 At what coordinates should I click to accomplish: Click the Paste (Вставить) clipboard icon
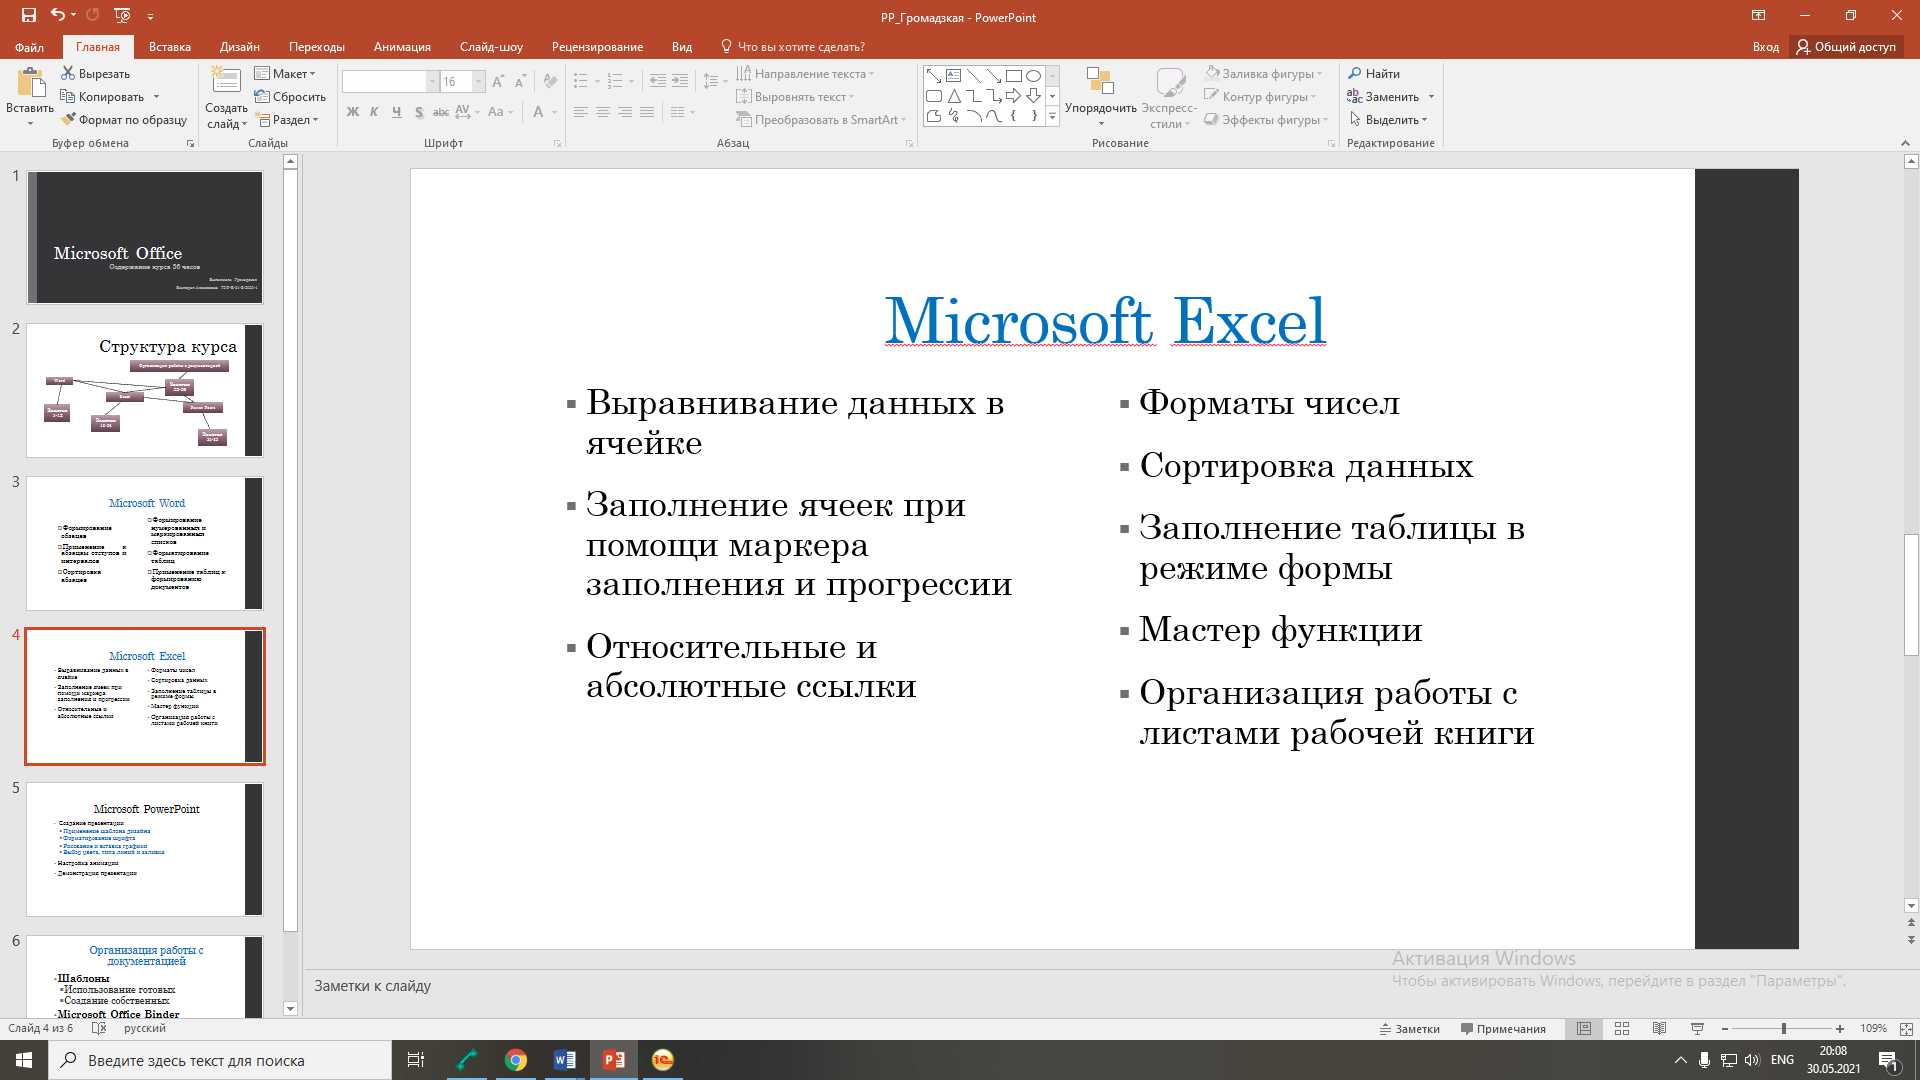coord(30,83)
